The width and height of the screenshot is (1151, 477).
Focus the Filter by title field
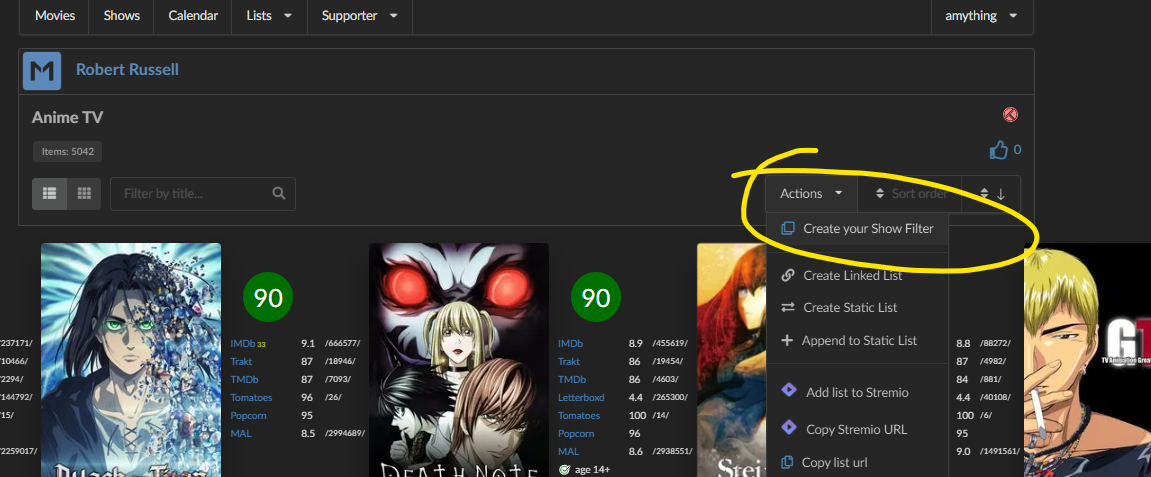point(203,194)
